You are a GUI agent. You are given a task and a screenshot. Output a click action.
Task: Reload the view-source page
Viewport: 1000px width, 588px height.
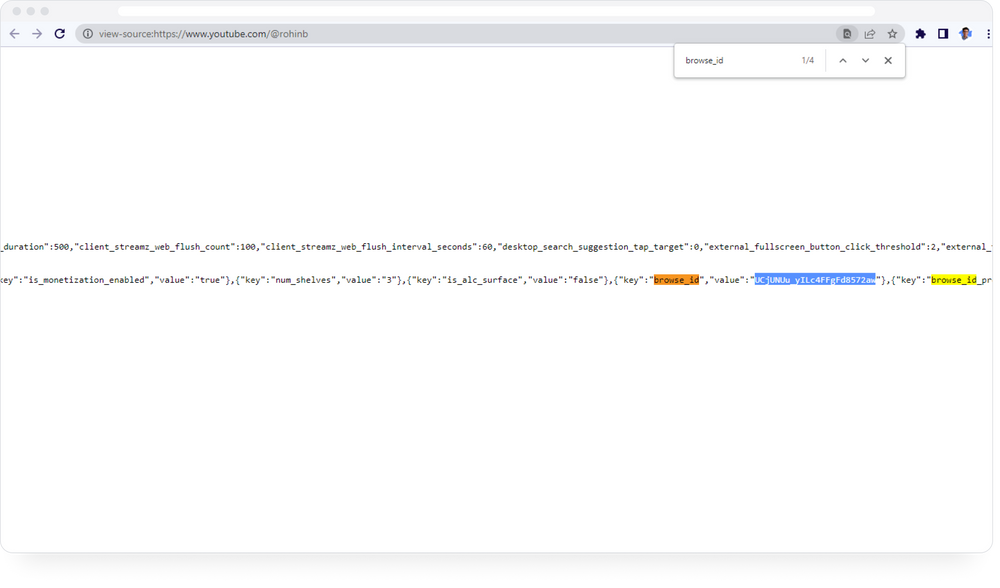point(60,34)
